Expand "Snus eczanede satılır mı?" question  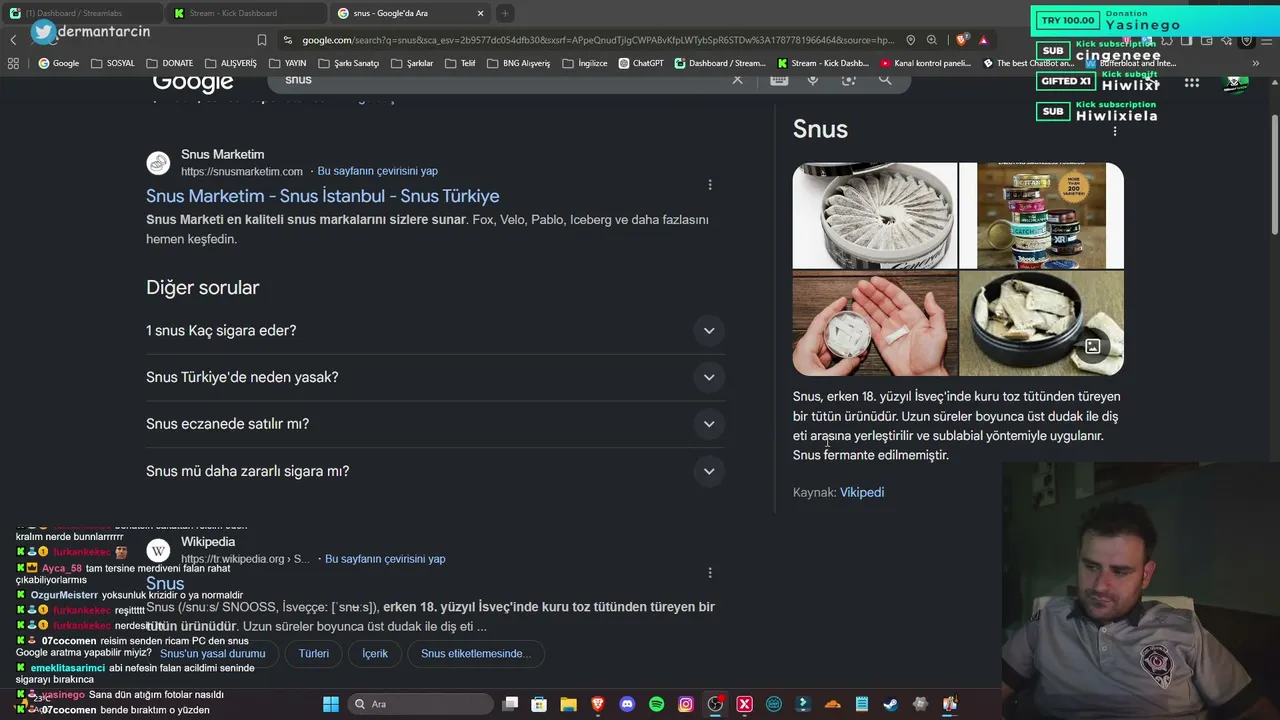tap(436, 424)
